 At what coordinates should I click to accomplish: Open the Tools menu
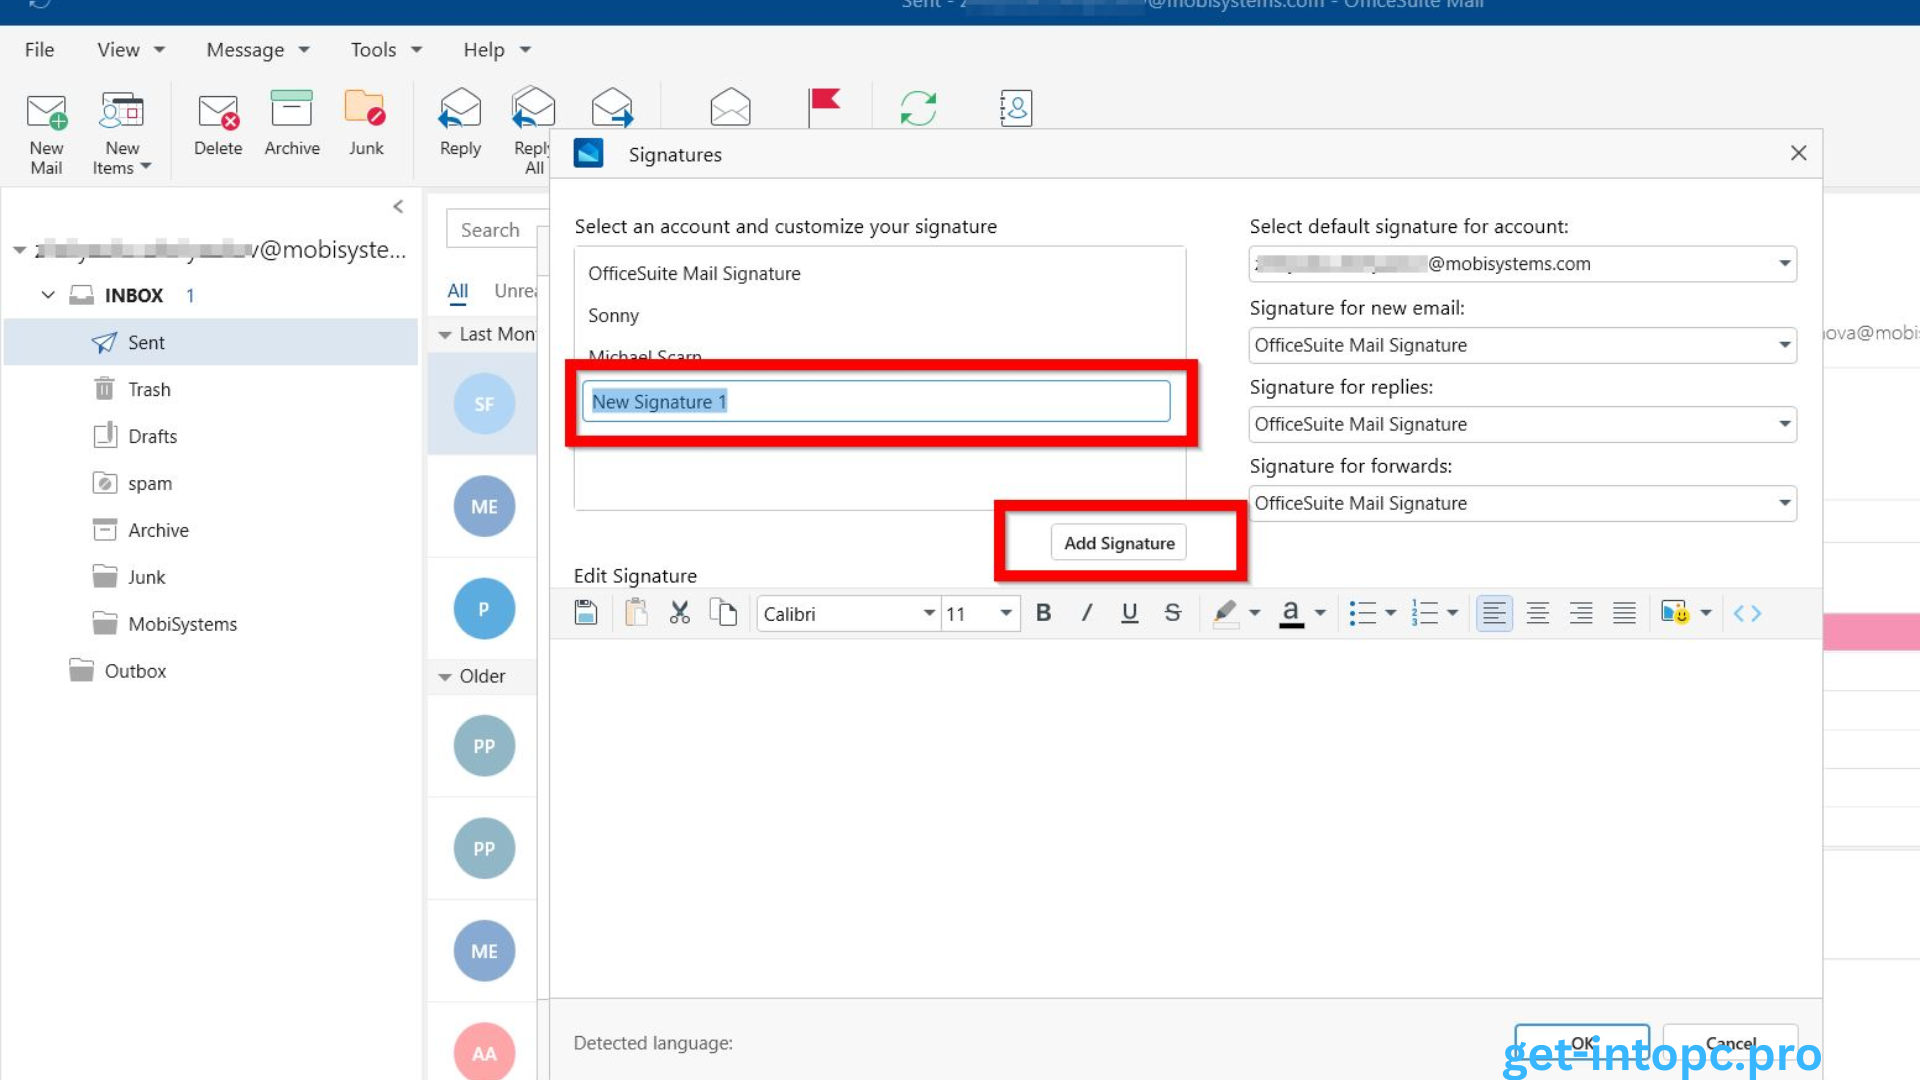point(386,50)
